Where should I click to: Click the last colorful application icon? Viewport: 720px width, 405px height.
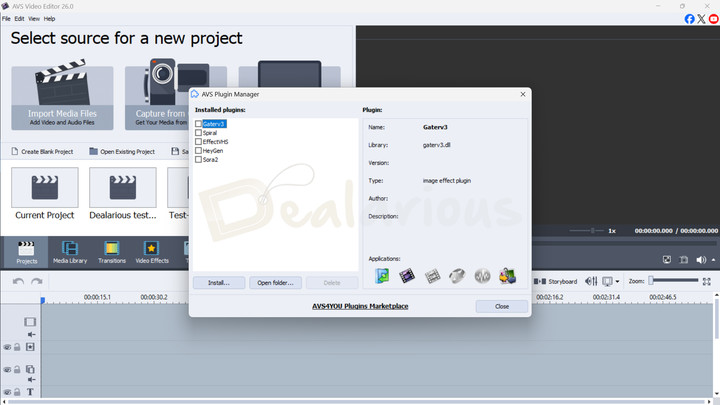coord(507,276)
